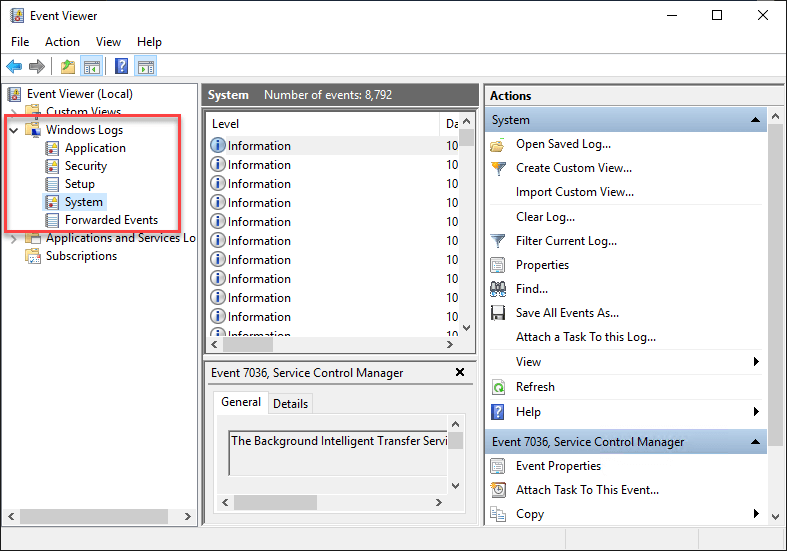This screenshot has width=787, height=551.
Task: Click the Back arrow toolbar icon
Action: click(x=14, y=66)
